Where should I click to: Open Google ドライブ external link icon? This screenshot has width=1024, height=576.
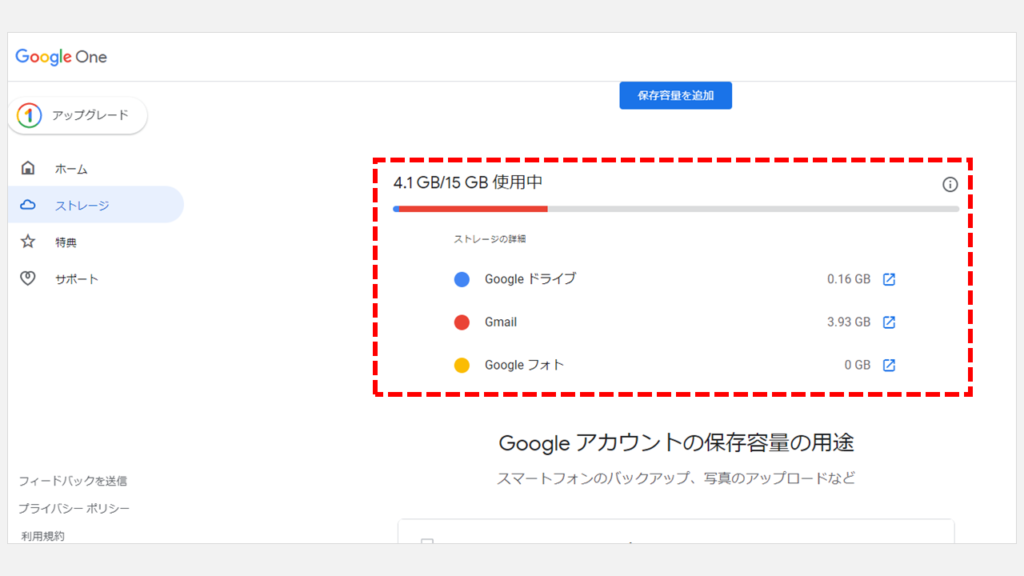point(889,280)
